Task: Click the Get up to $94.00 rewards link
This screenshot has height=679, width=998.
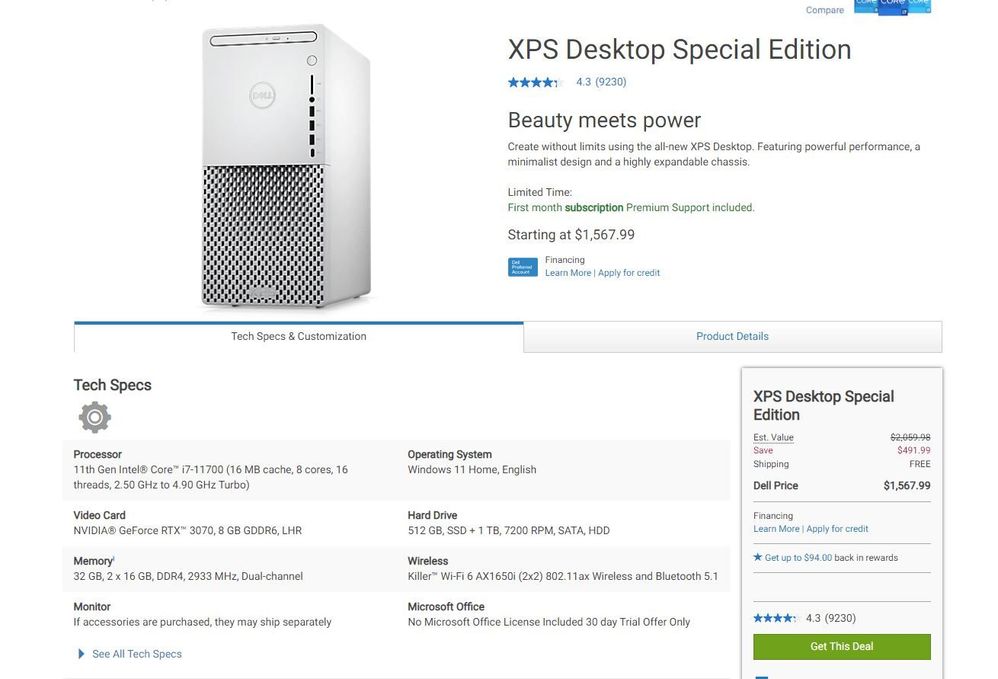Action: click(831, 558)
